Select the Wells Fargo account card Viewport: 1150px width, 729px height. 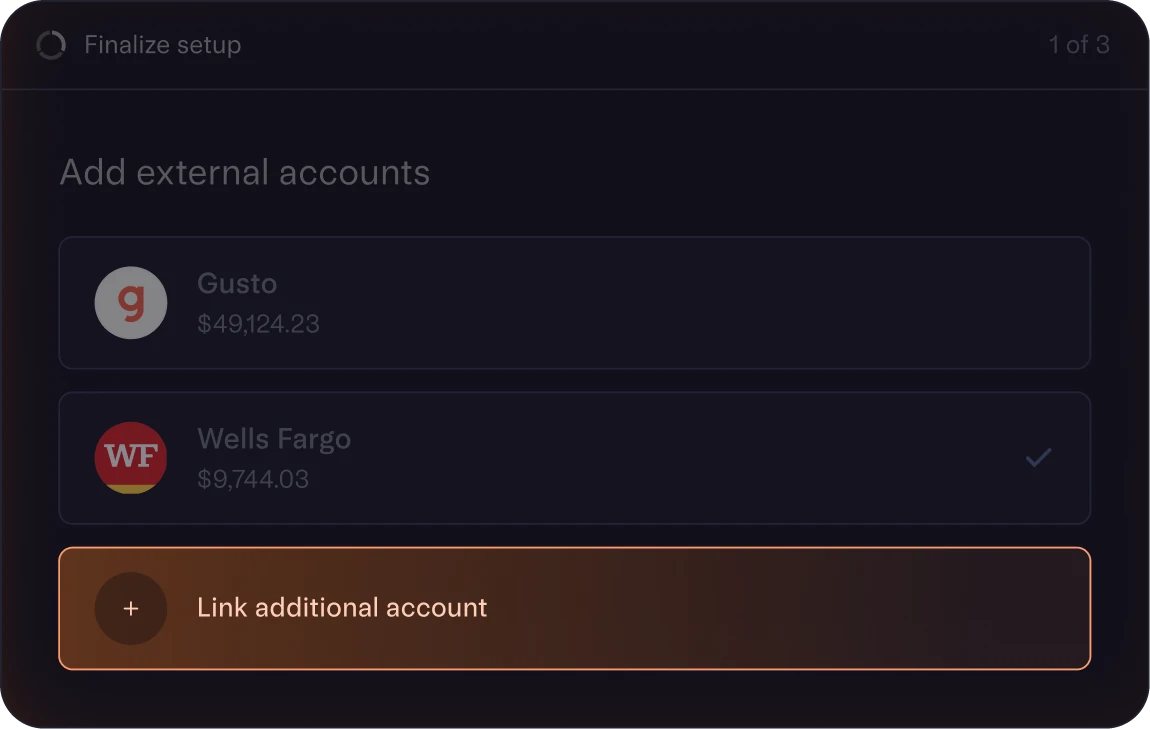point(574,458)
